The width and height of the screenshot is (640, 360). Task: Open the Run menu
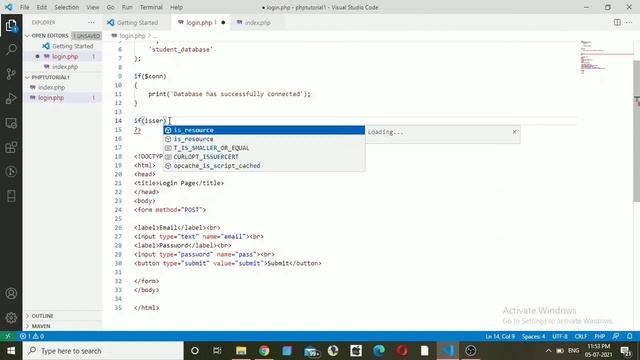(x=127, y=7)
